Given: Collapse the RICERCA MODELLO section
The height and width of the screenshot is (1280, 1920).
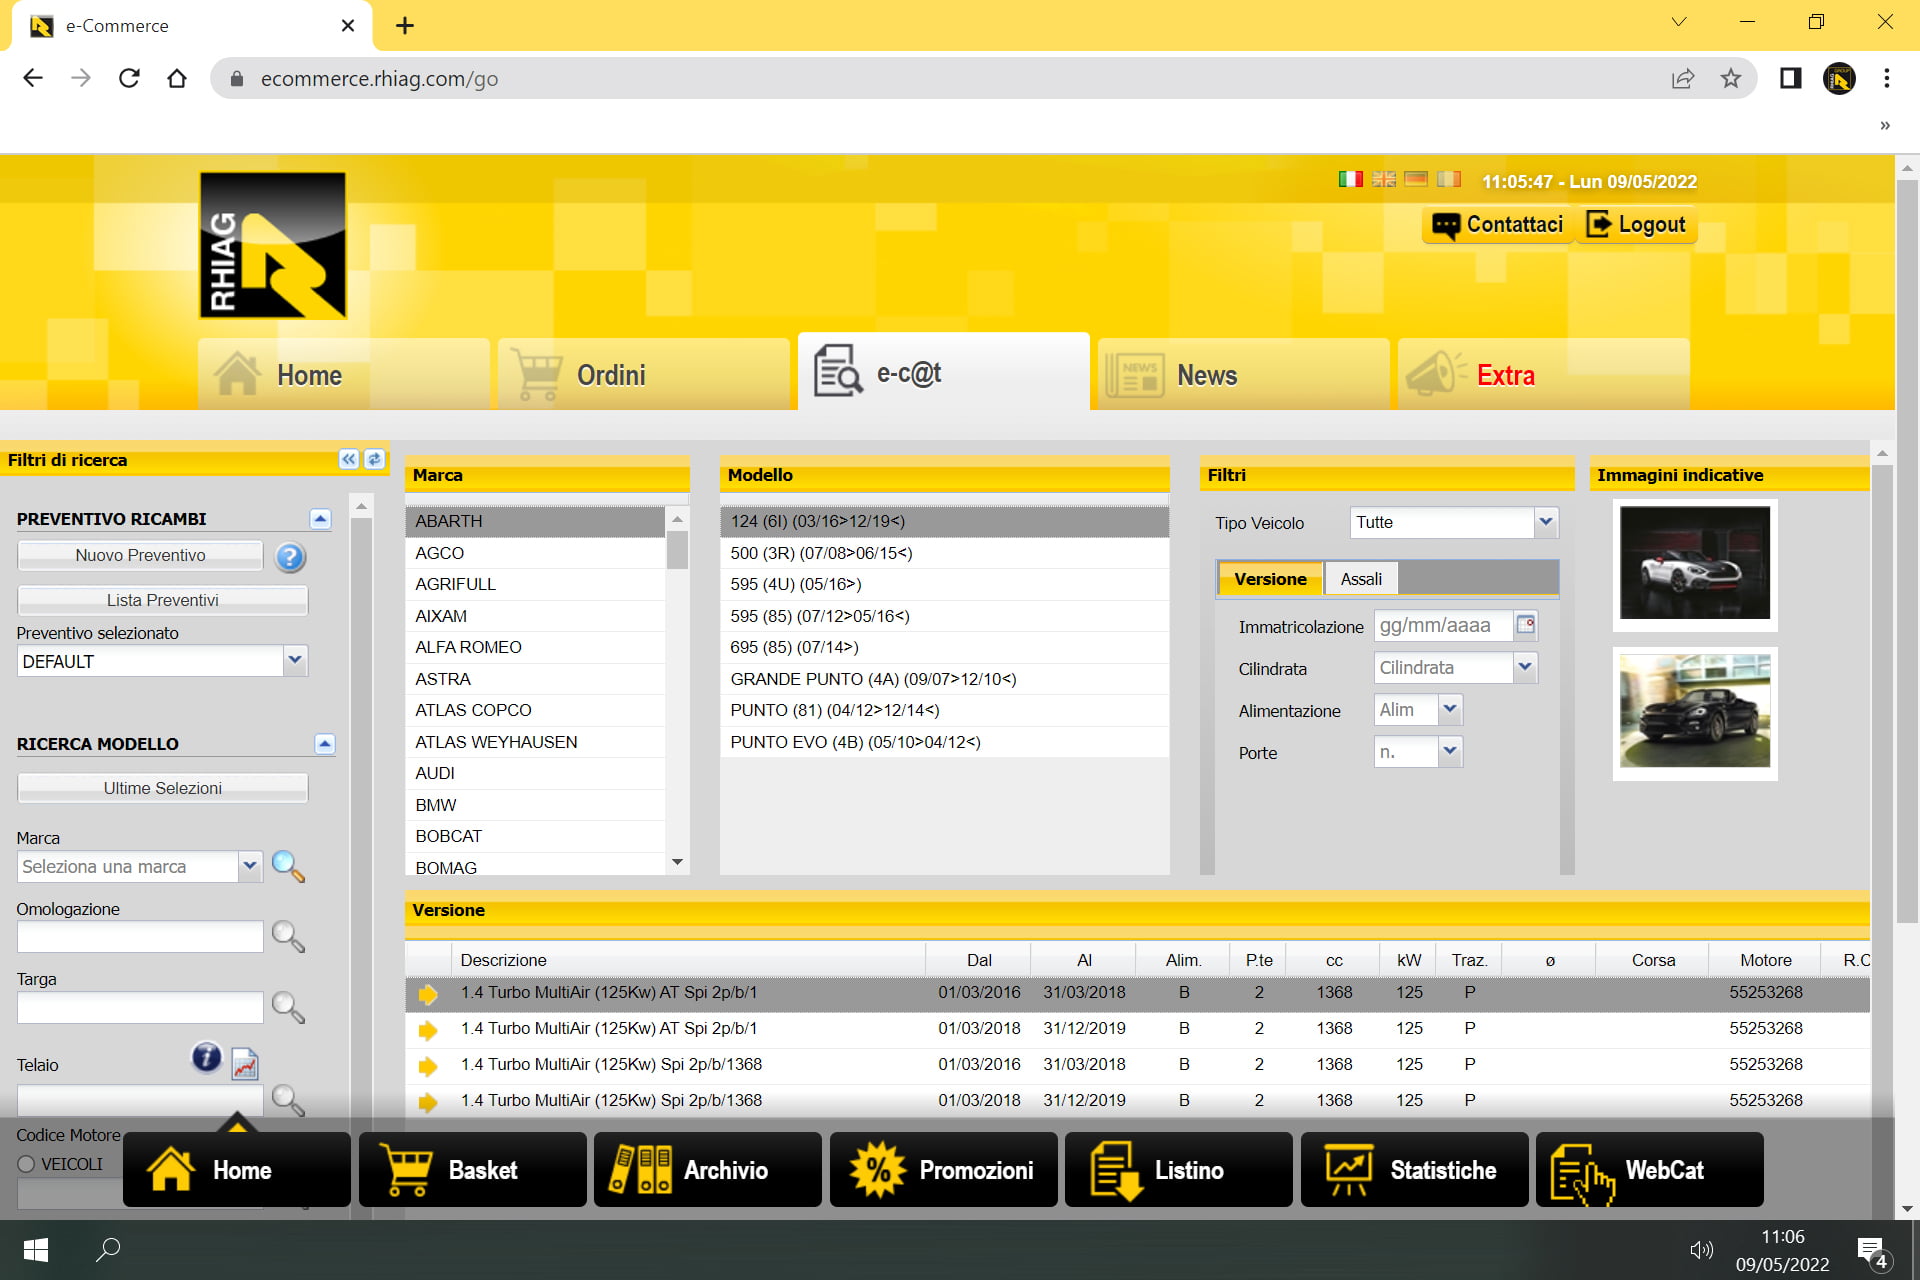Looking at the screenshot, I should [x=325, y=743].
